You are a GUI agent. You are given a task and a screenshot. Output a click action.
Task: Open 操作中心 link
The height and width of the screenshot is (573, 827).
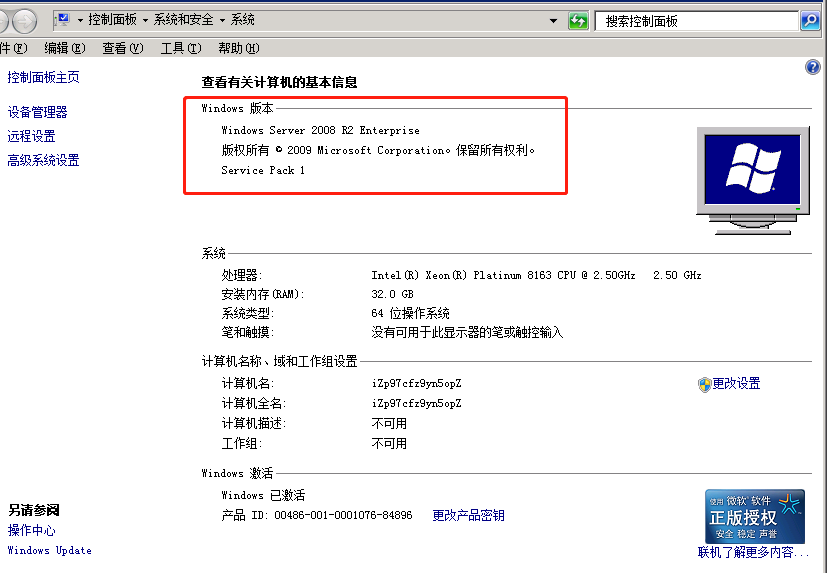tap(31, 530)
